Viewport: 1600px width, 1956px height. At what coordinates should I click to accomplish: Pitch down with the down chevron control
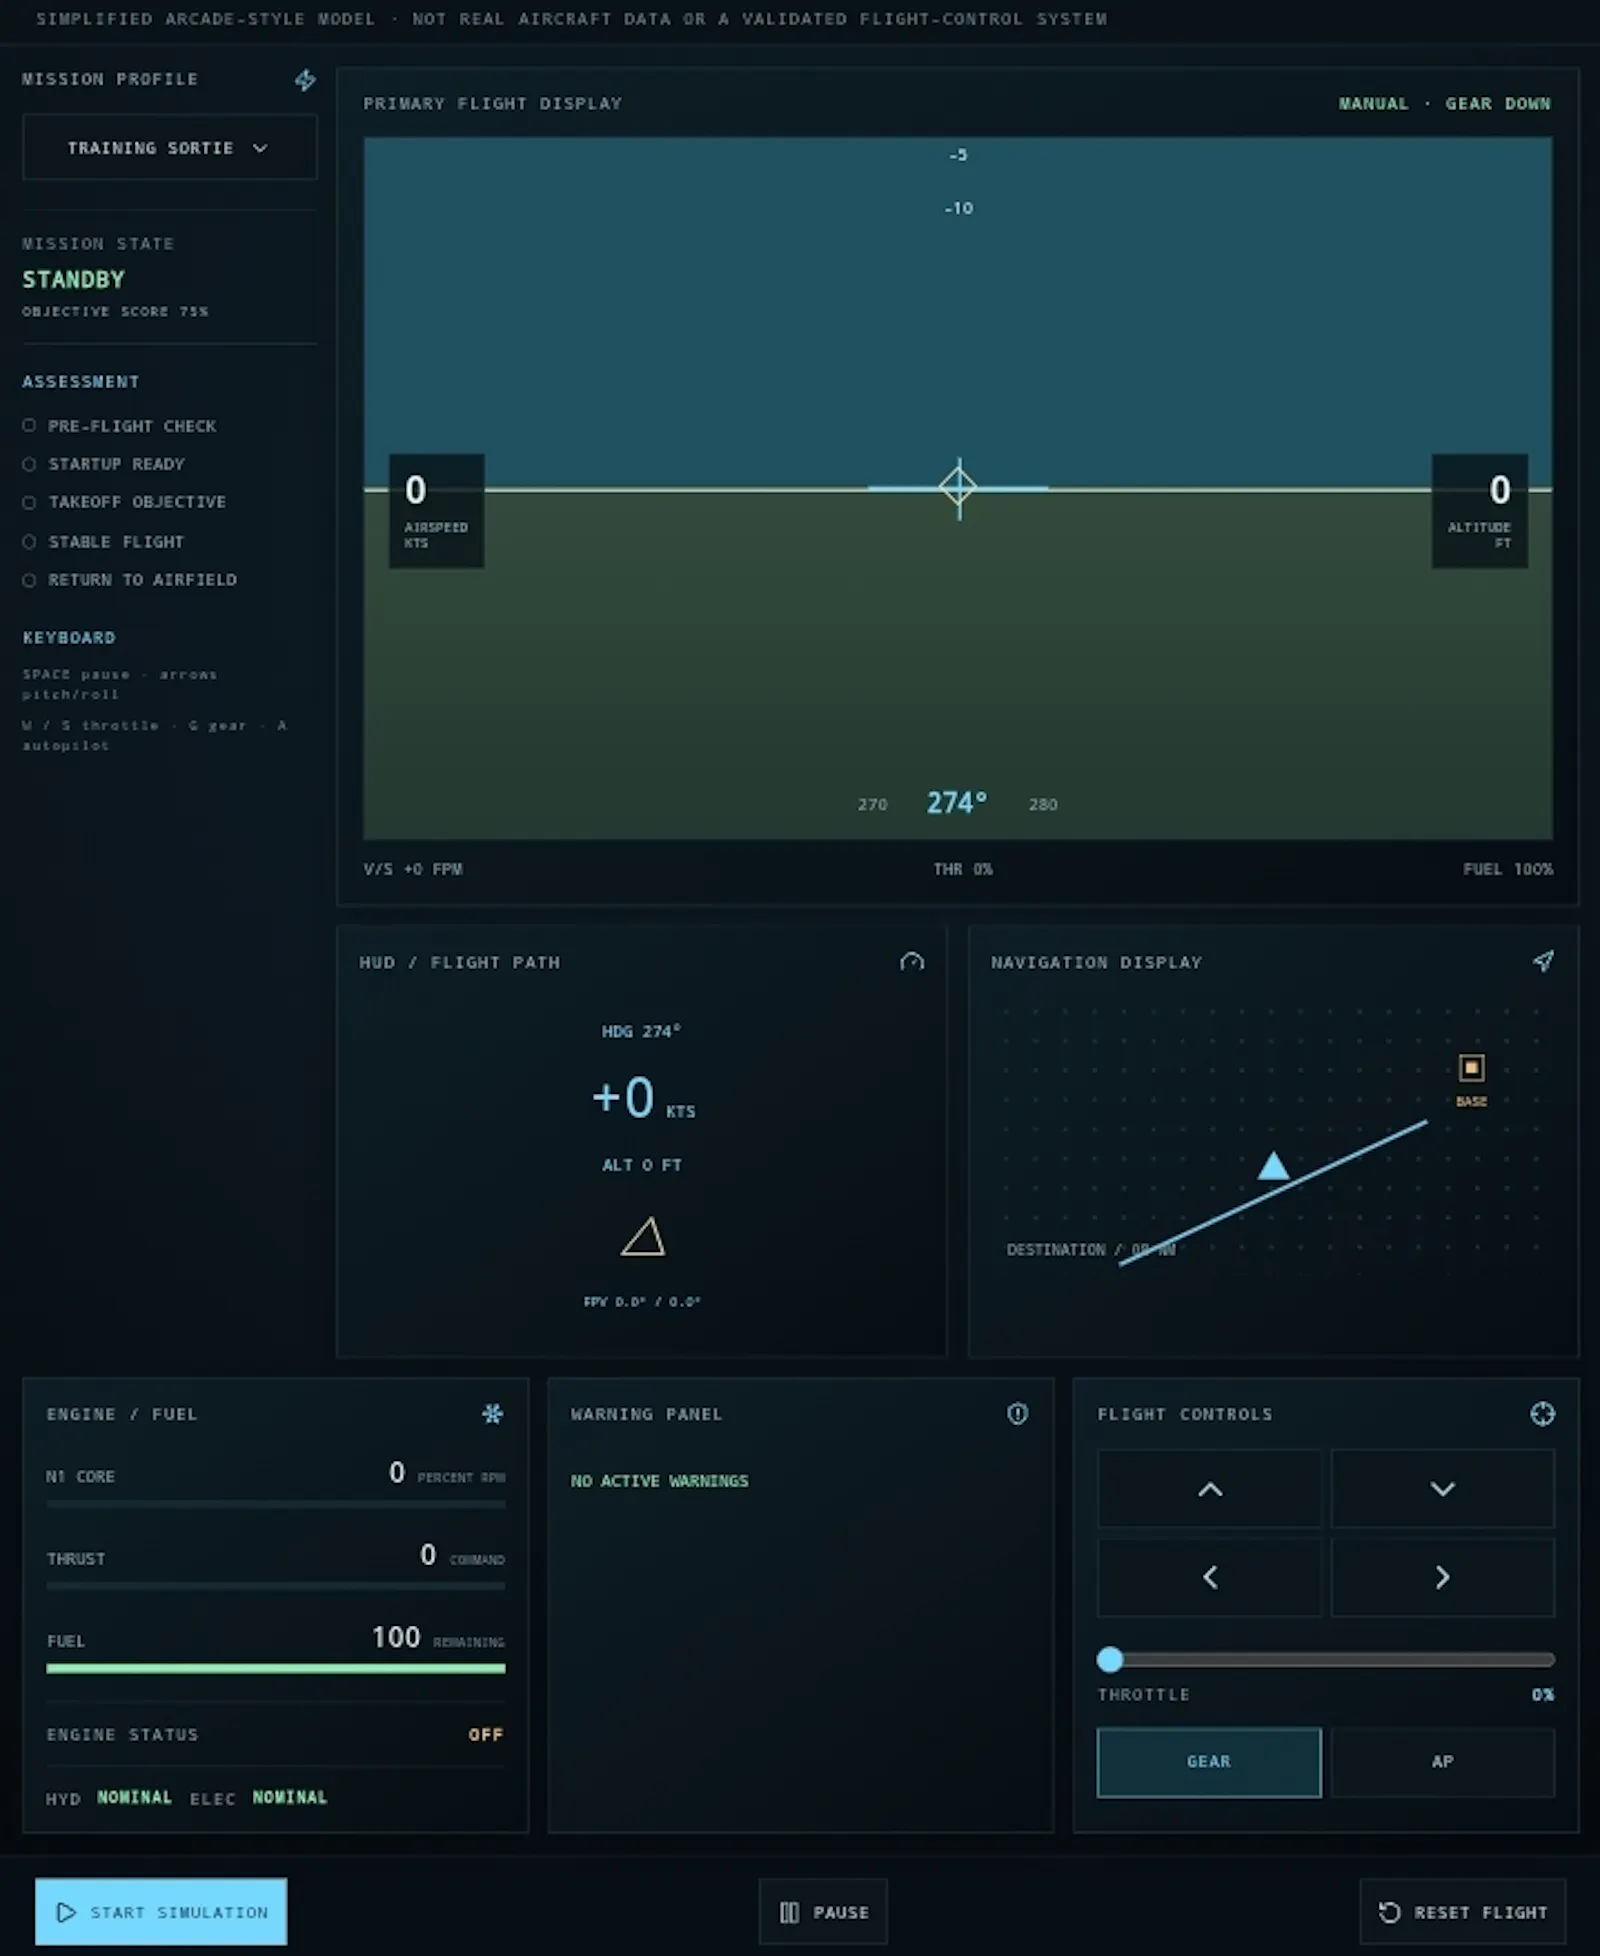[1442, 1488]
